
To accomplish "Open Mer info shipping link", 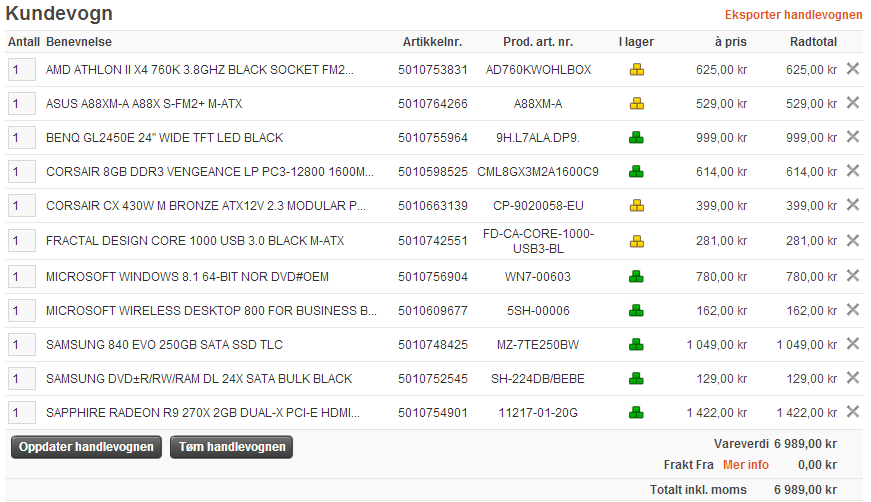I will [745, 465].
